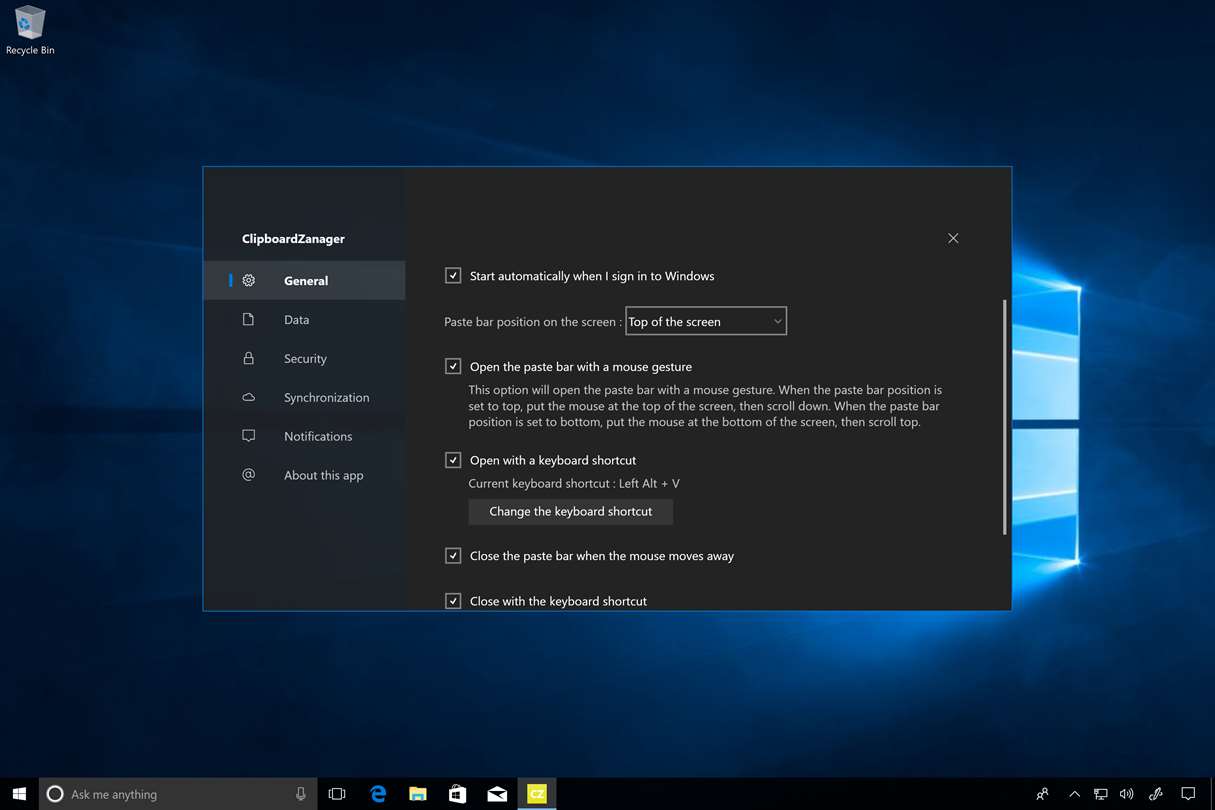Screen dimensions: 1215x810
Task: Open the Synchronization settings section
Action: (x=326, y=398)
